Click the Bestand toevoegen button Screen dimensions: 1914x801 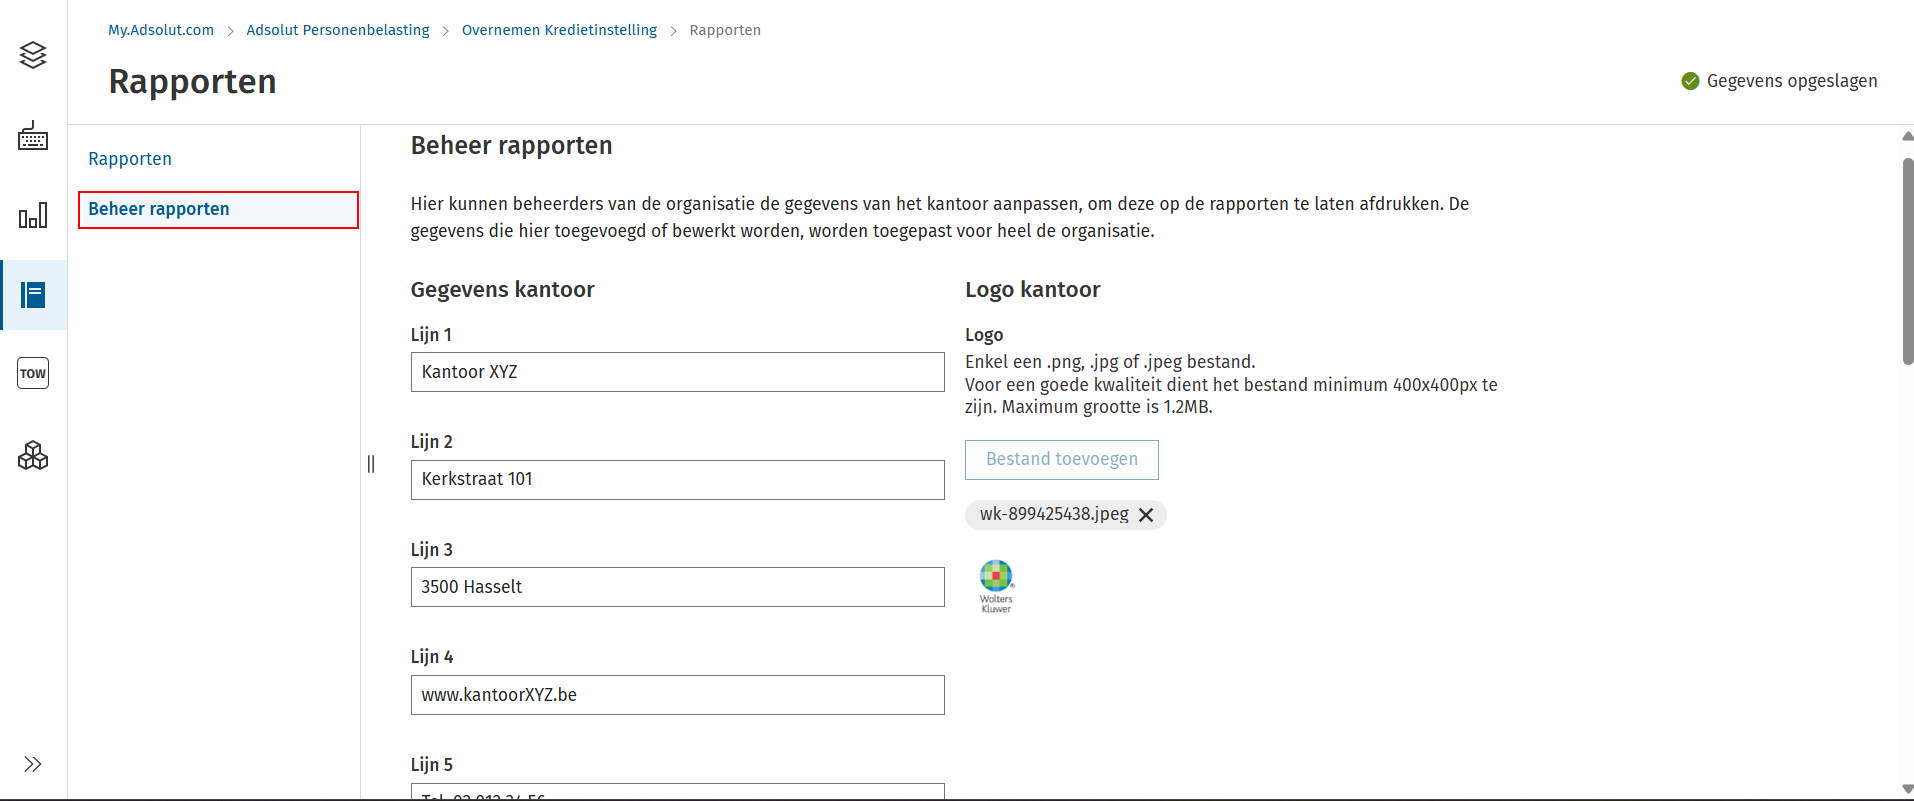pos(1061,460)
